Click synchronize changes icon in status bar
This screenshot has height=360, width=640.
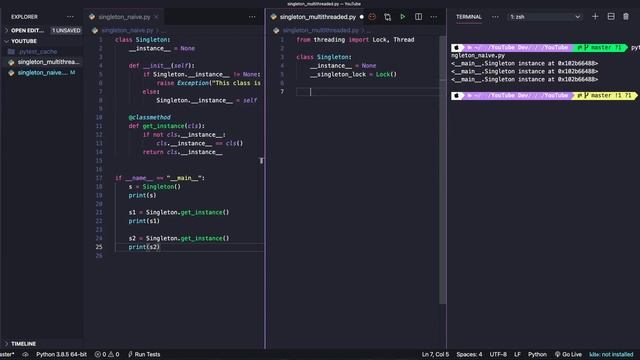click(x=25, y=354)
